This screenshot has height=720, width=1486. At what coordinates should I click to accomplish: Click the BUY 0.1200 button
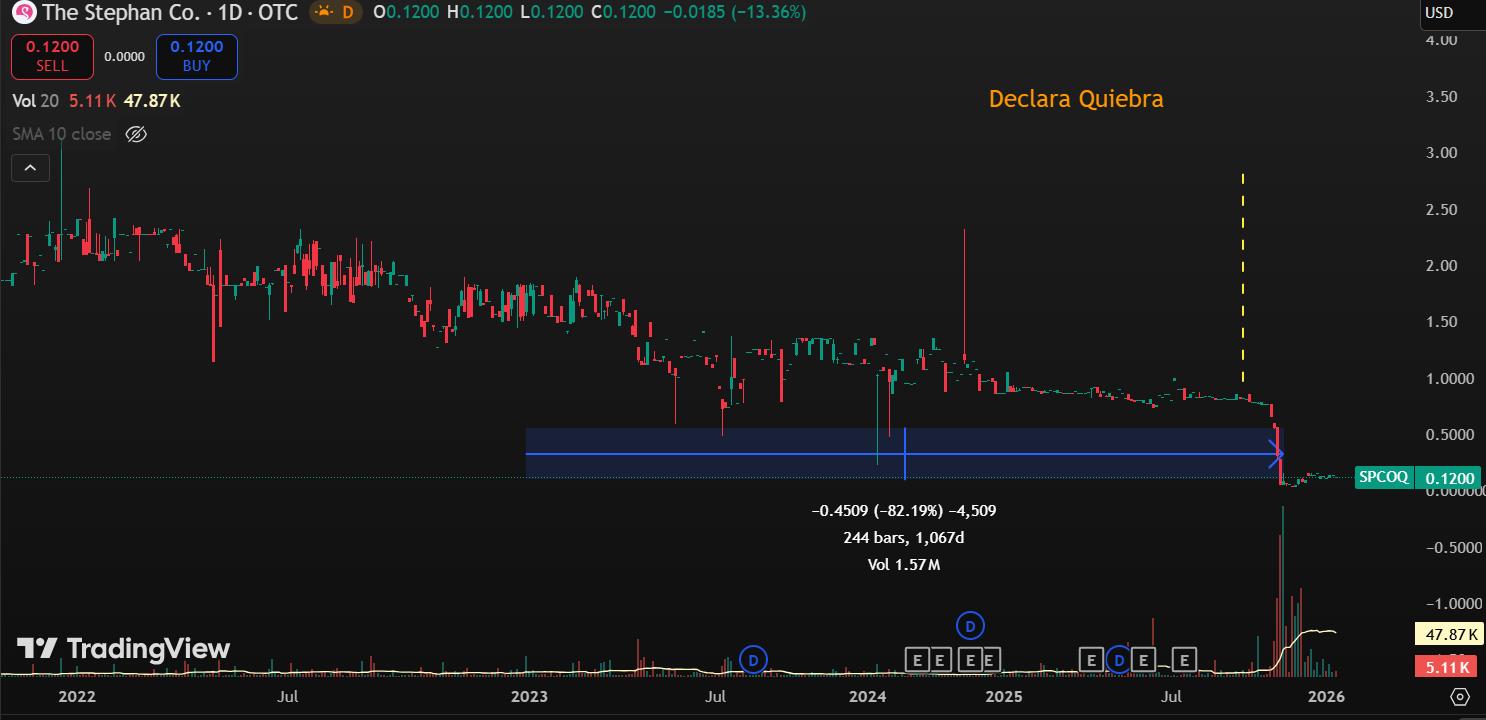pyautogui.click(x=196, y=56)
